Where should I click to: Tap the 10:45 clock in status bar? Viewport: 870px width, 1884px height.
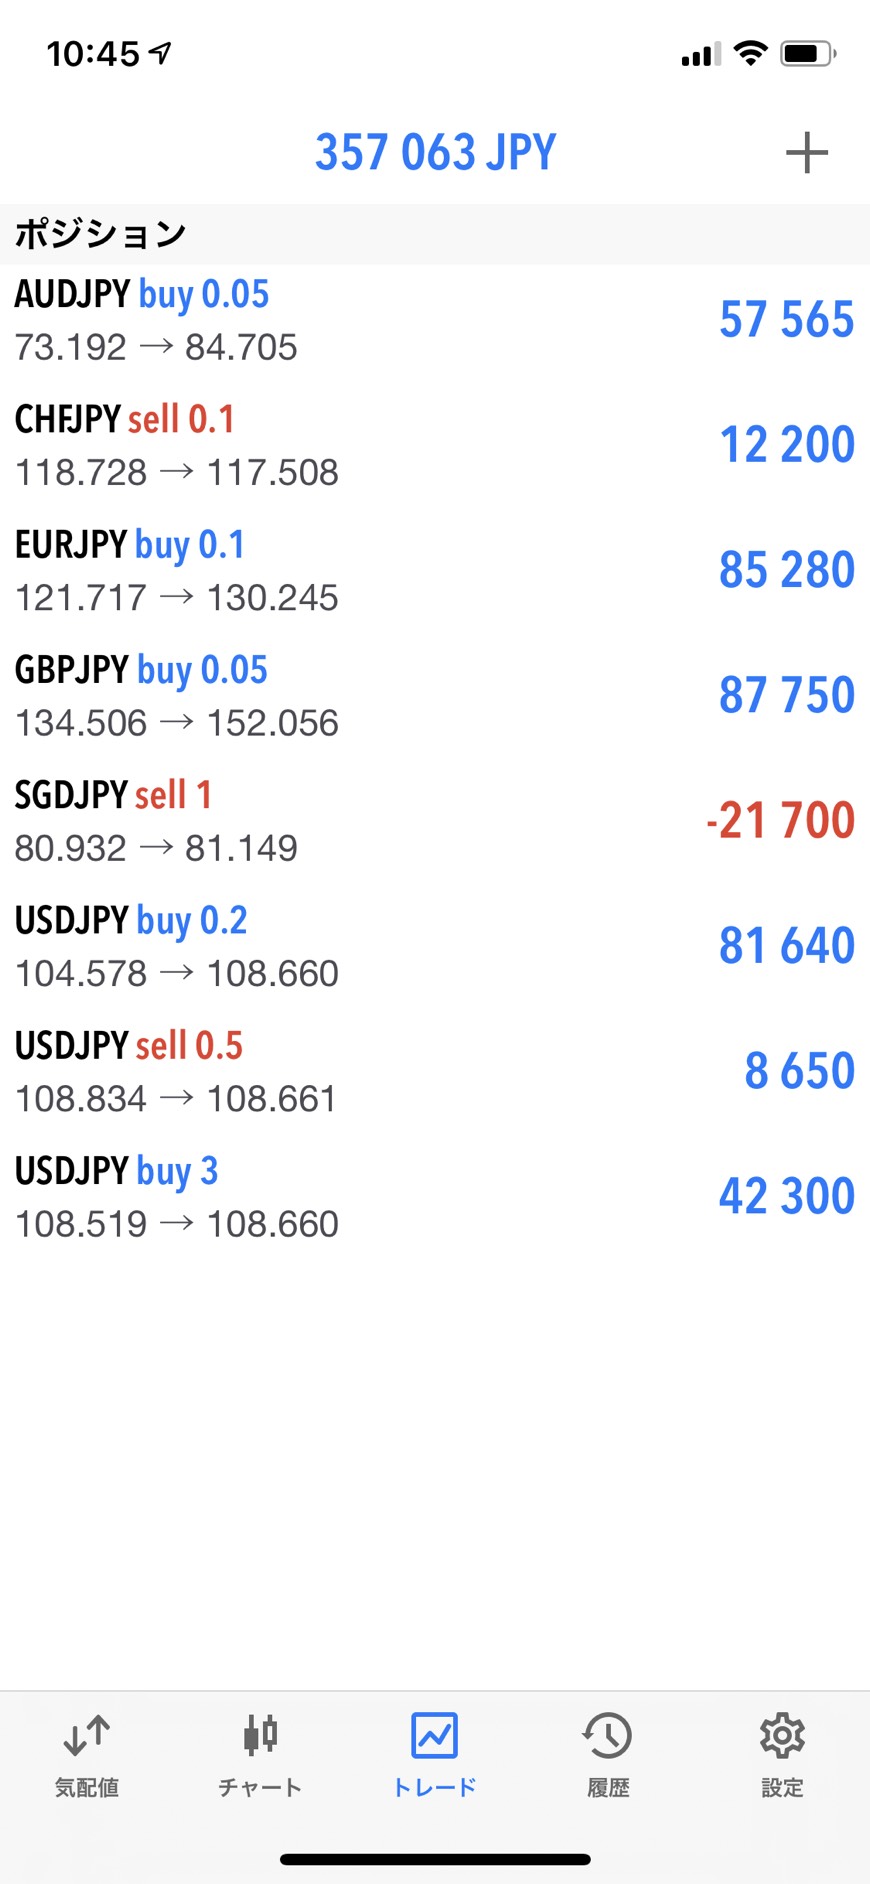(93, 54)
